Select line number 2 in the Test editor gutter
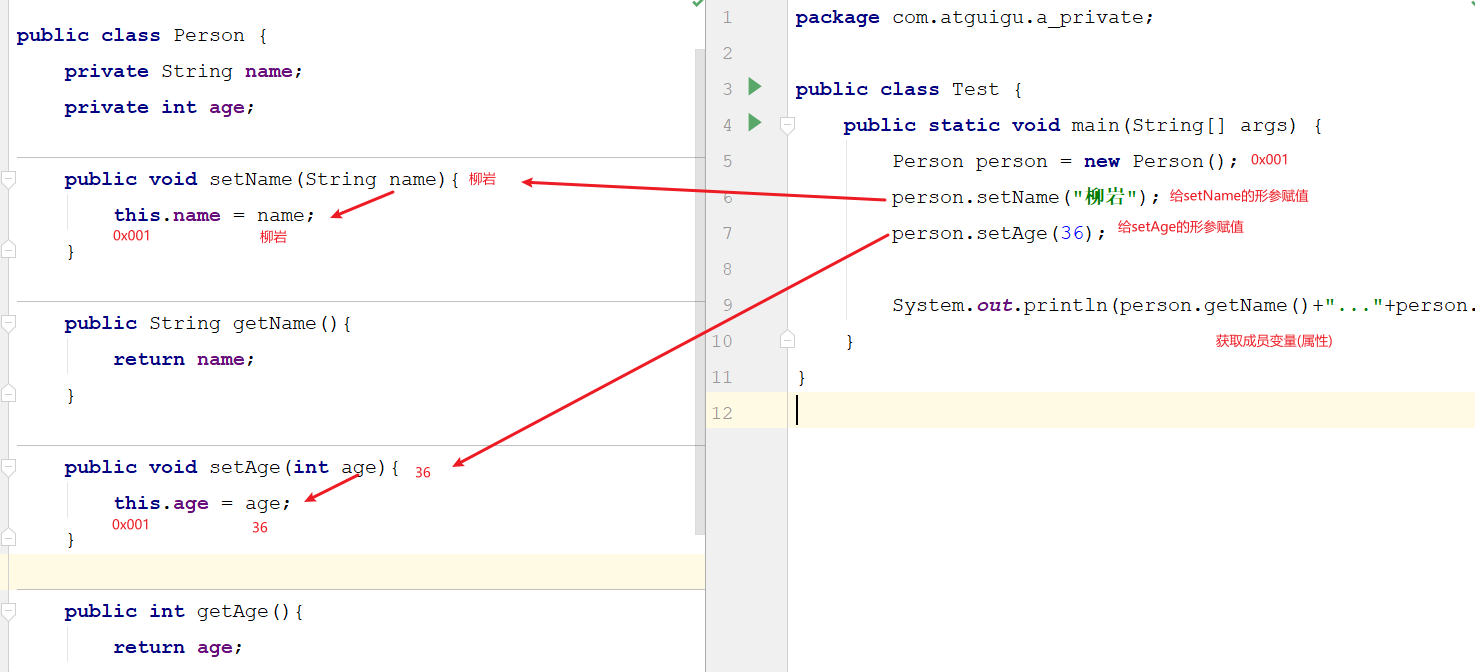The height and width of the screenshot is (672, 1475). [x=726, y=53]
